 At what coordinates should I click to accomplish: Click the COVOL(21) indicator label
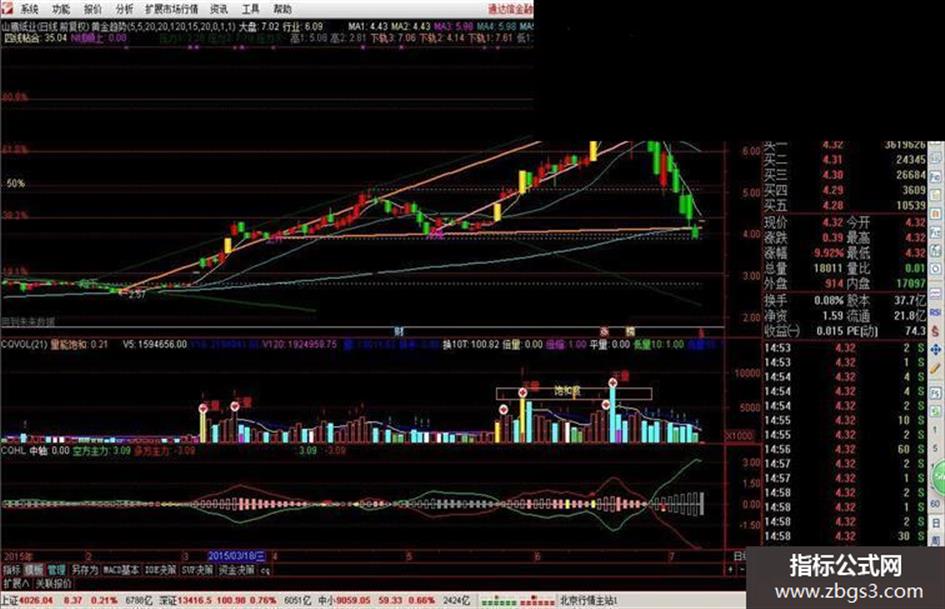pos(22,344)
